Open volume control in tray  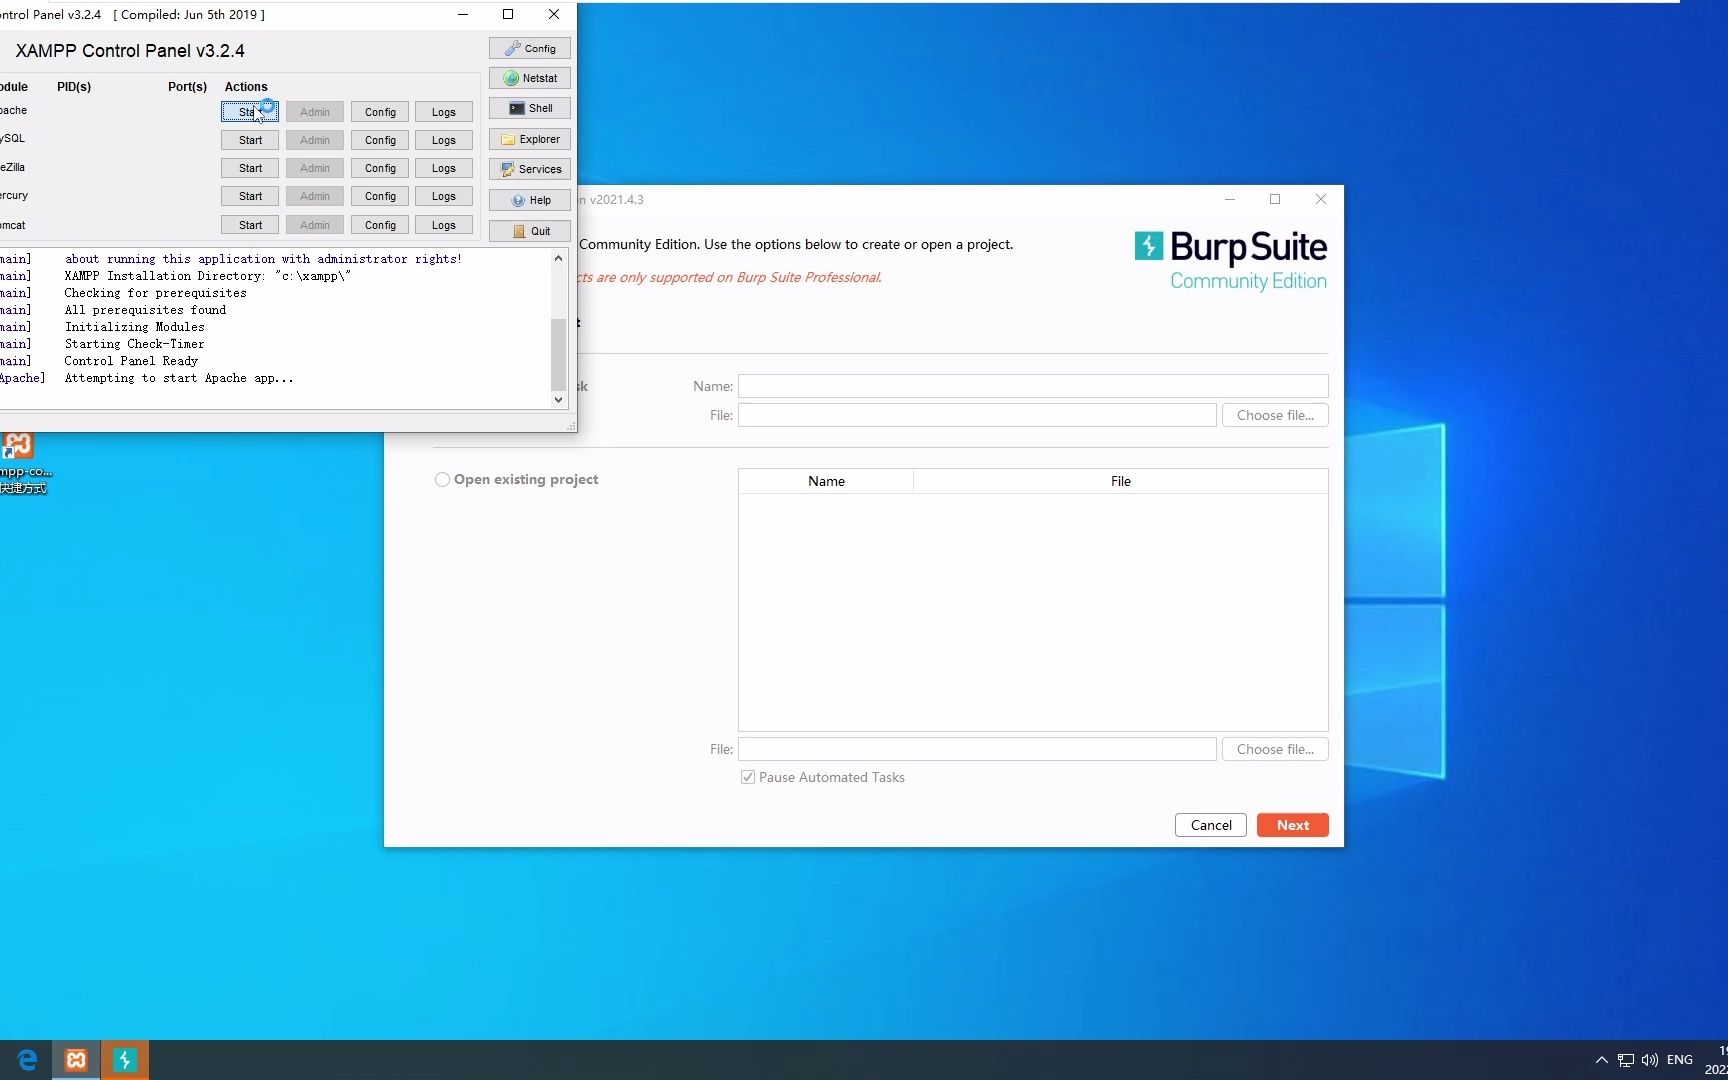(1650, 1060)
